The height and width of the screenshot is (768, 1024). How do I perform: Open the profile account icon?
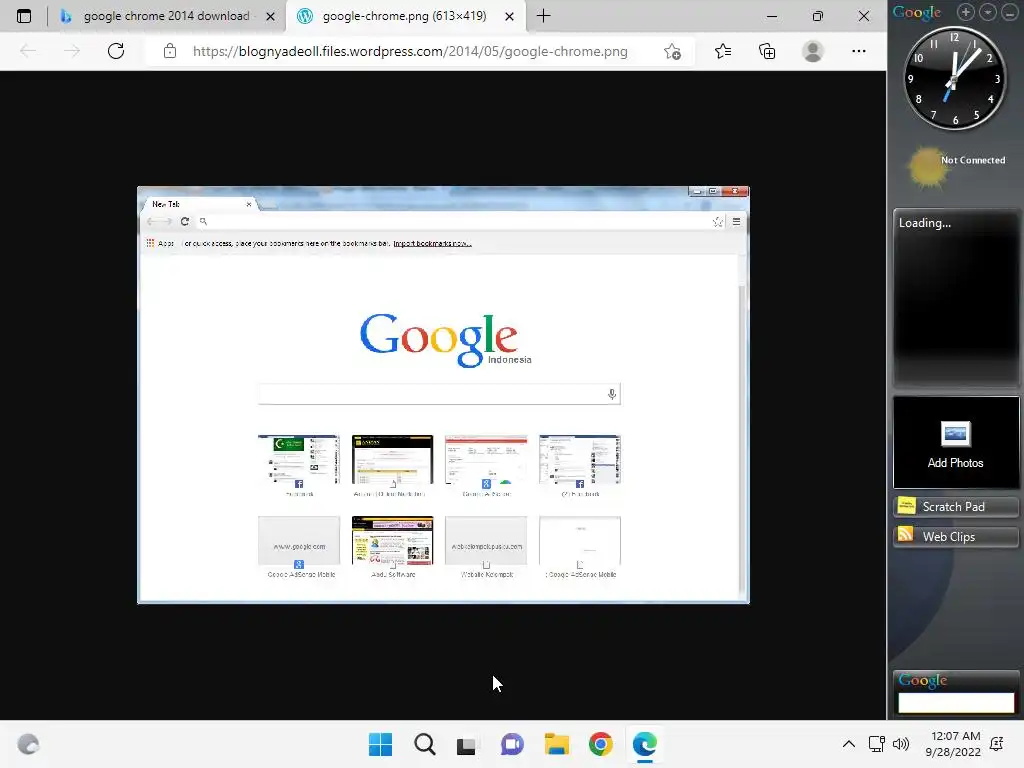click(x=813, y=51)
